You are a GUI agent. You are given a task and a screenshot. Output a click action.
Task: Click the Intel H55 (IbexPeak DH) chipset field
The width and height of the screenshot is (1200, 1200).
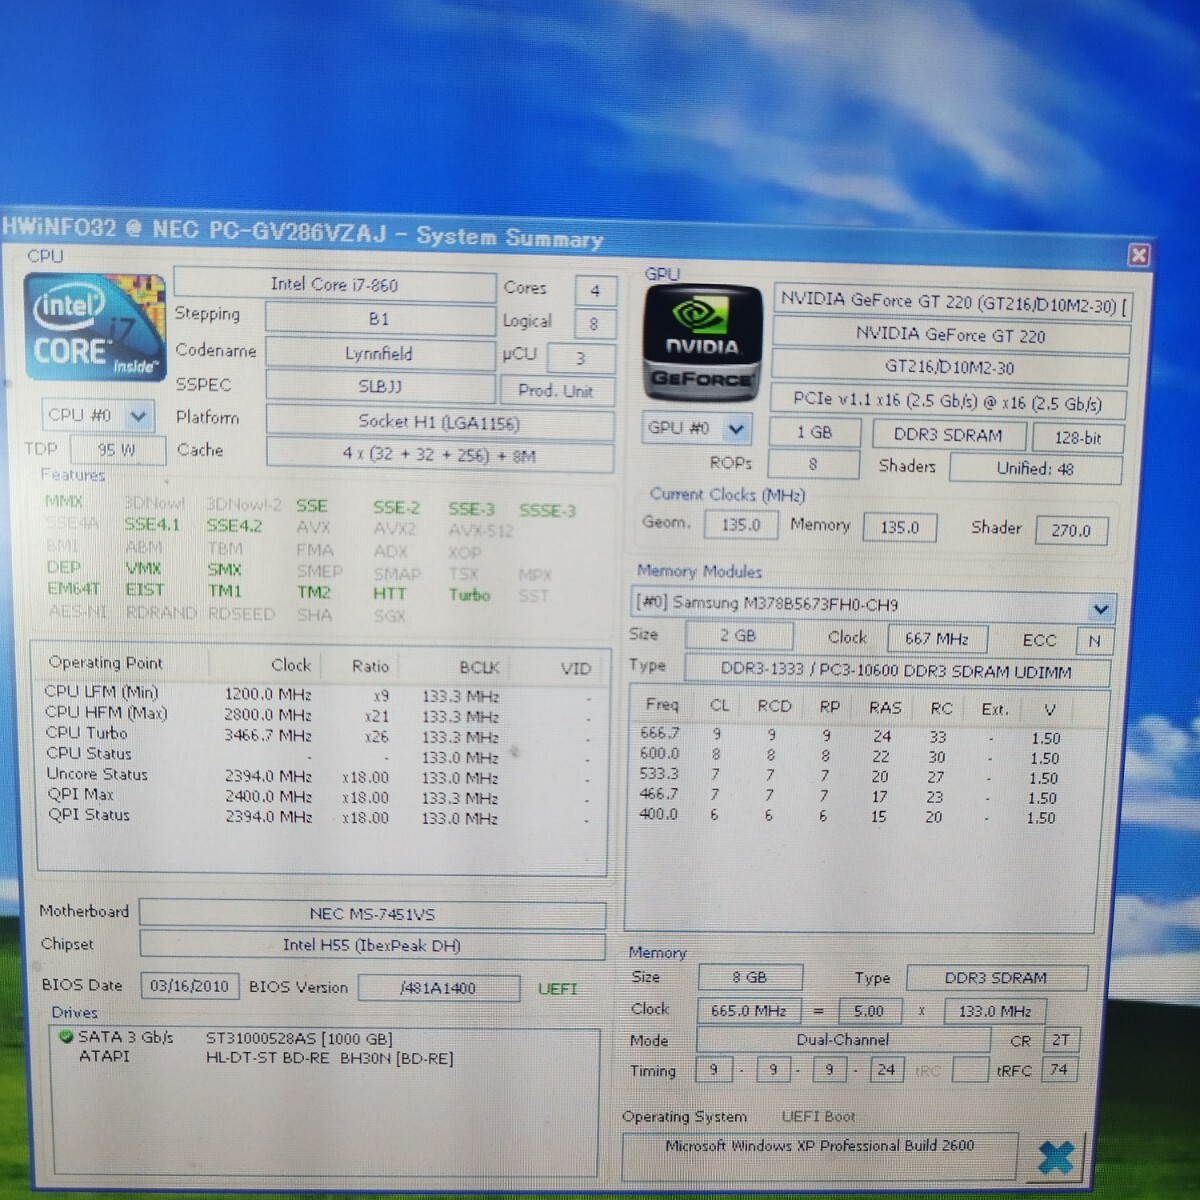(372, 945)
